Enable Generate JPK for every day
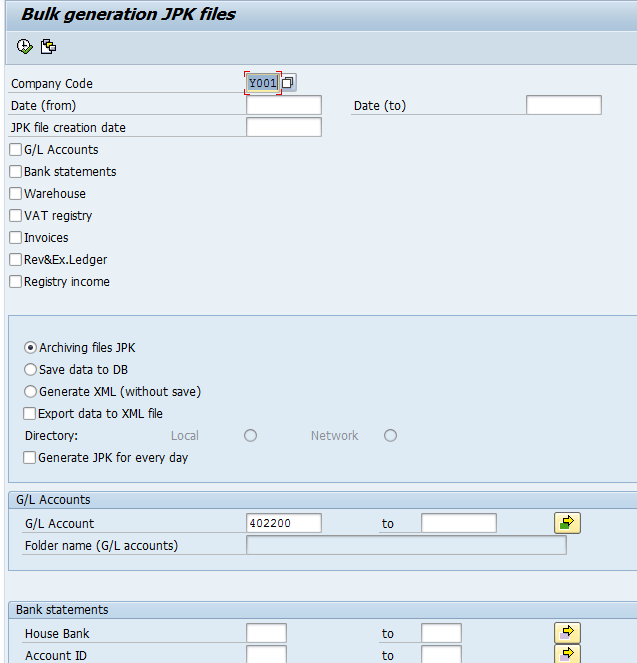 [30, 458]
